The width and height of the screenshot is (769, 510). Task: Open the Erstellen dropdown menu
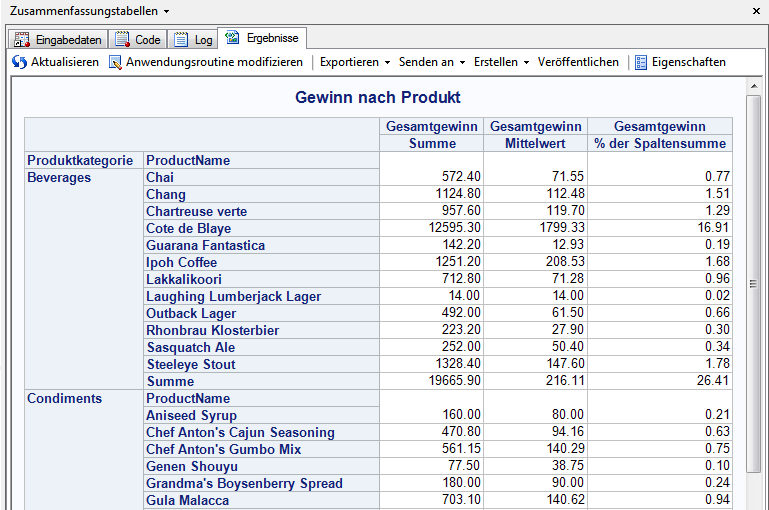click(x=501, y=62)
